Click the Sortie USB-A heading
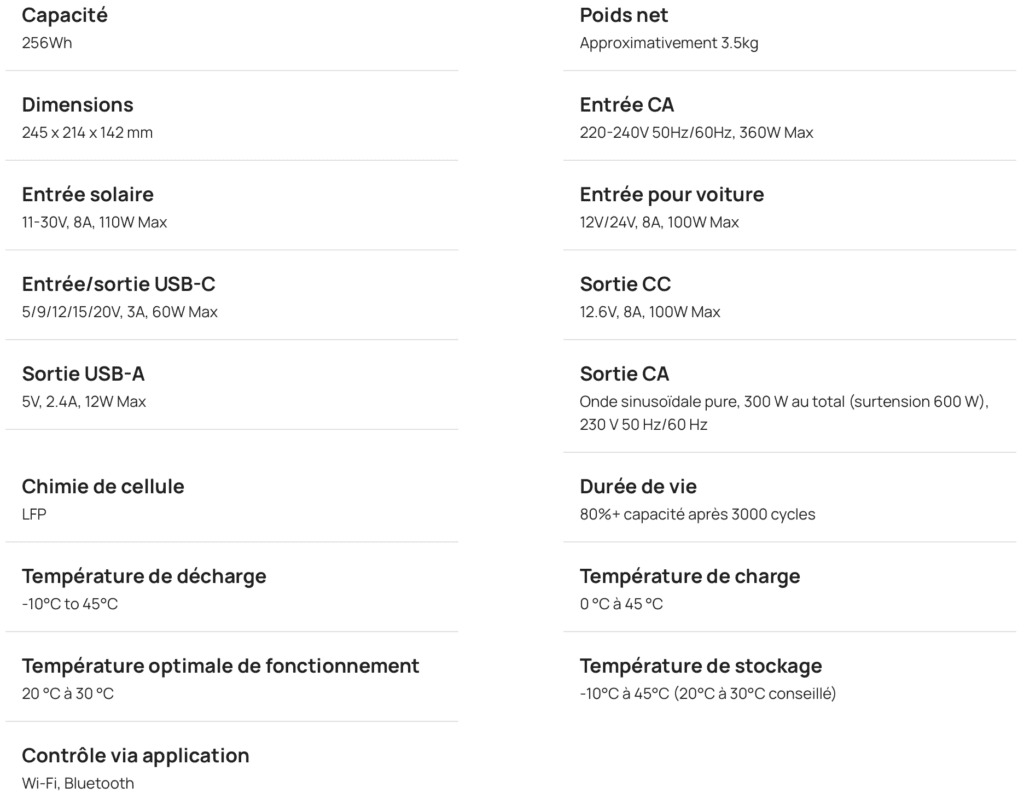The height and width of the screenshot is (805, 1024). 83,373
